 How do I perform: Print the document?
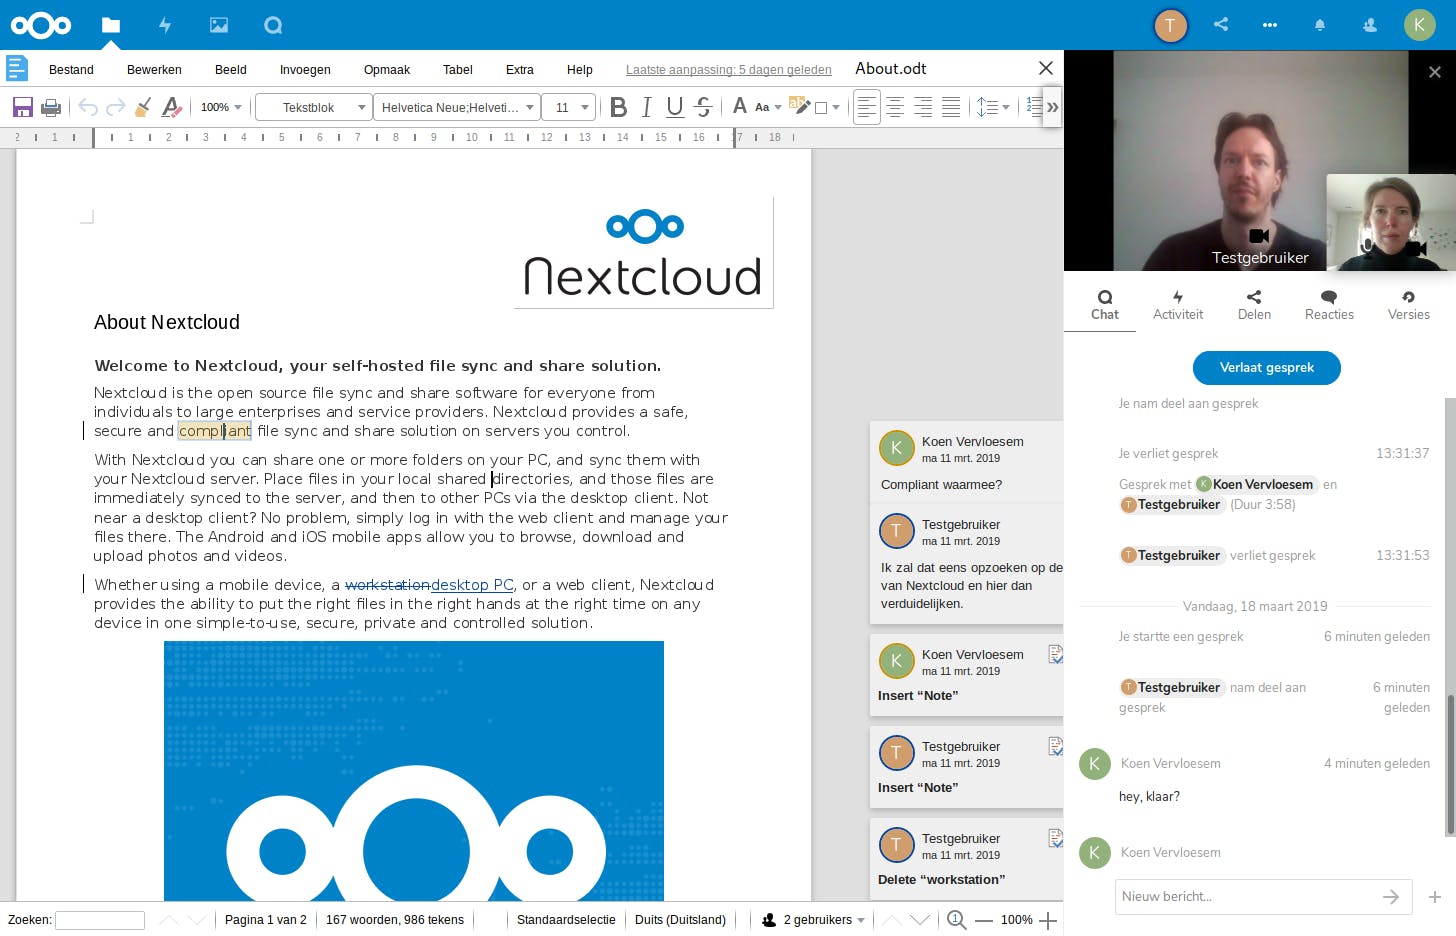click(x=51, y=107)
